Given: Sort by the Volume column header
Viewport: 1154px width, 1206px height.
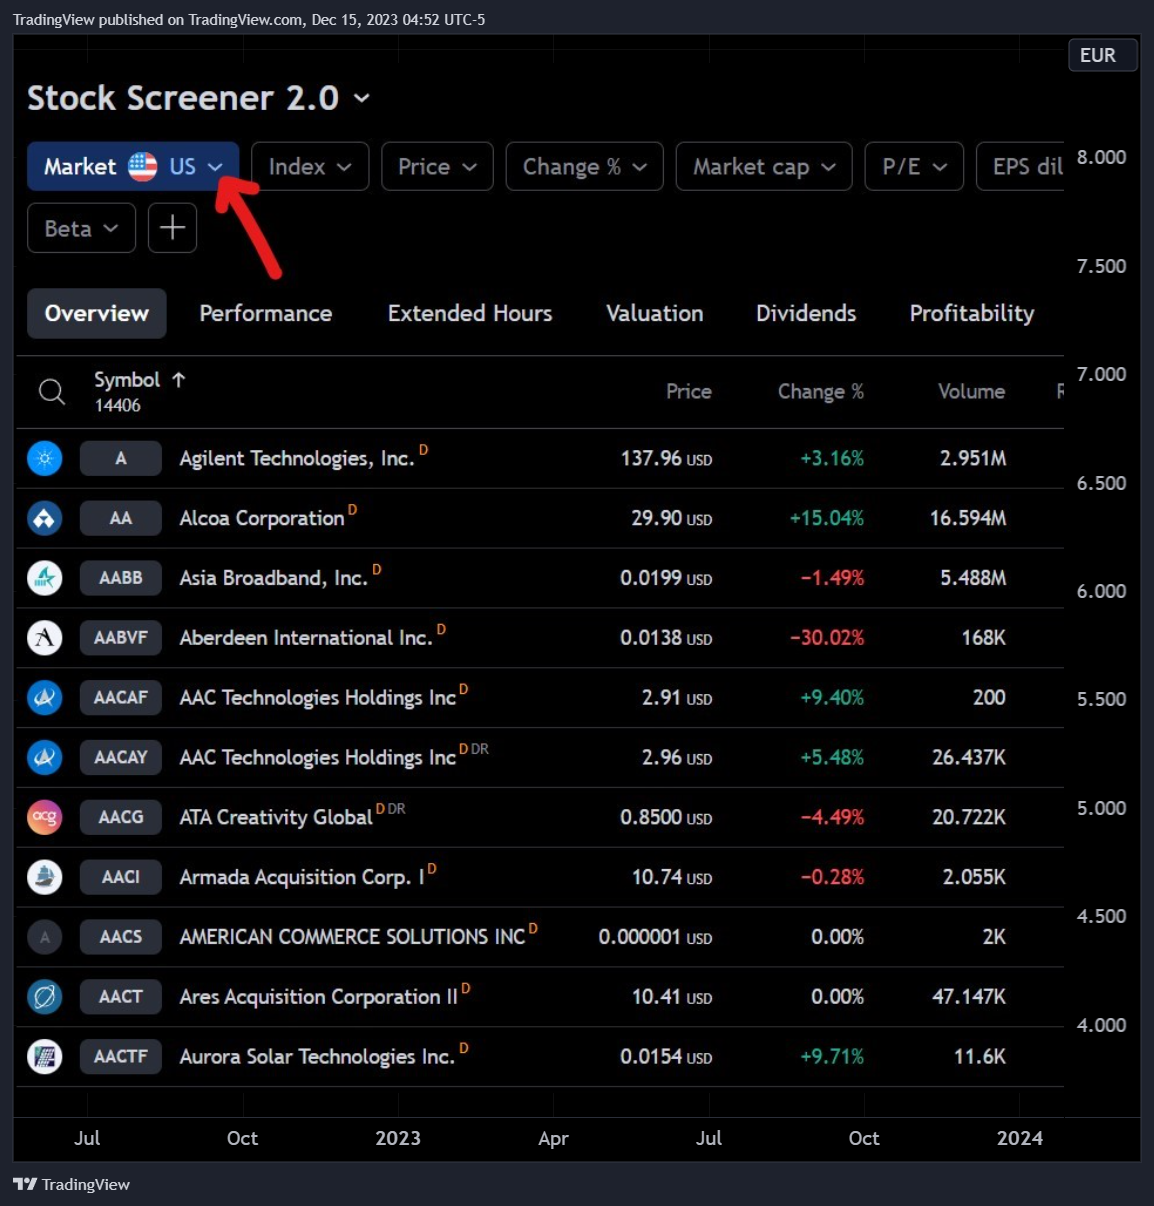Looking at the screenshot, I should tap(971, 392).
